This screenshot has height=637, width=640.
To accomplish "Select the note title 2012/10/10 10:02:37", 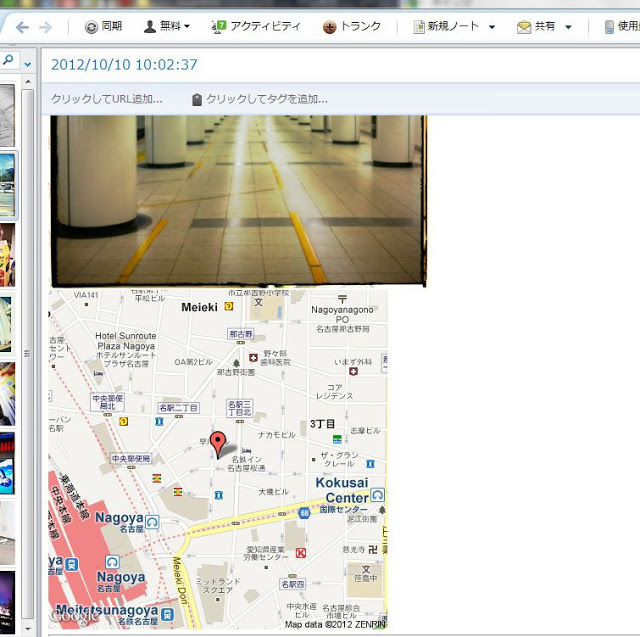I will point(124,64).
